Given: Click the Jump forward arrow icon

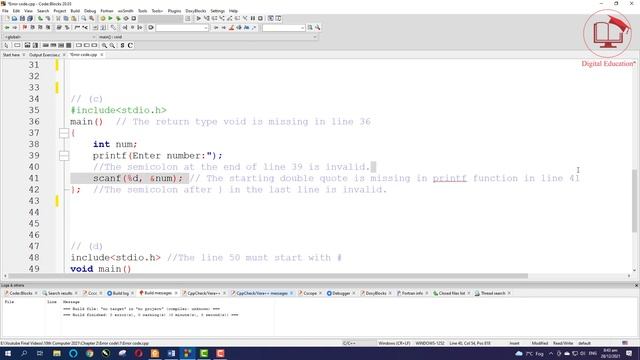Looking at the screenshot, I should pyautogui.click(x=15, y=27).
